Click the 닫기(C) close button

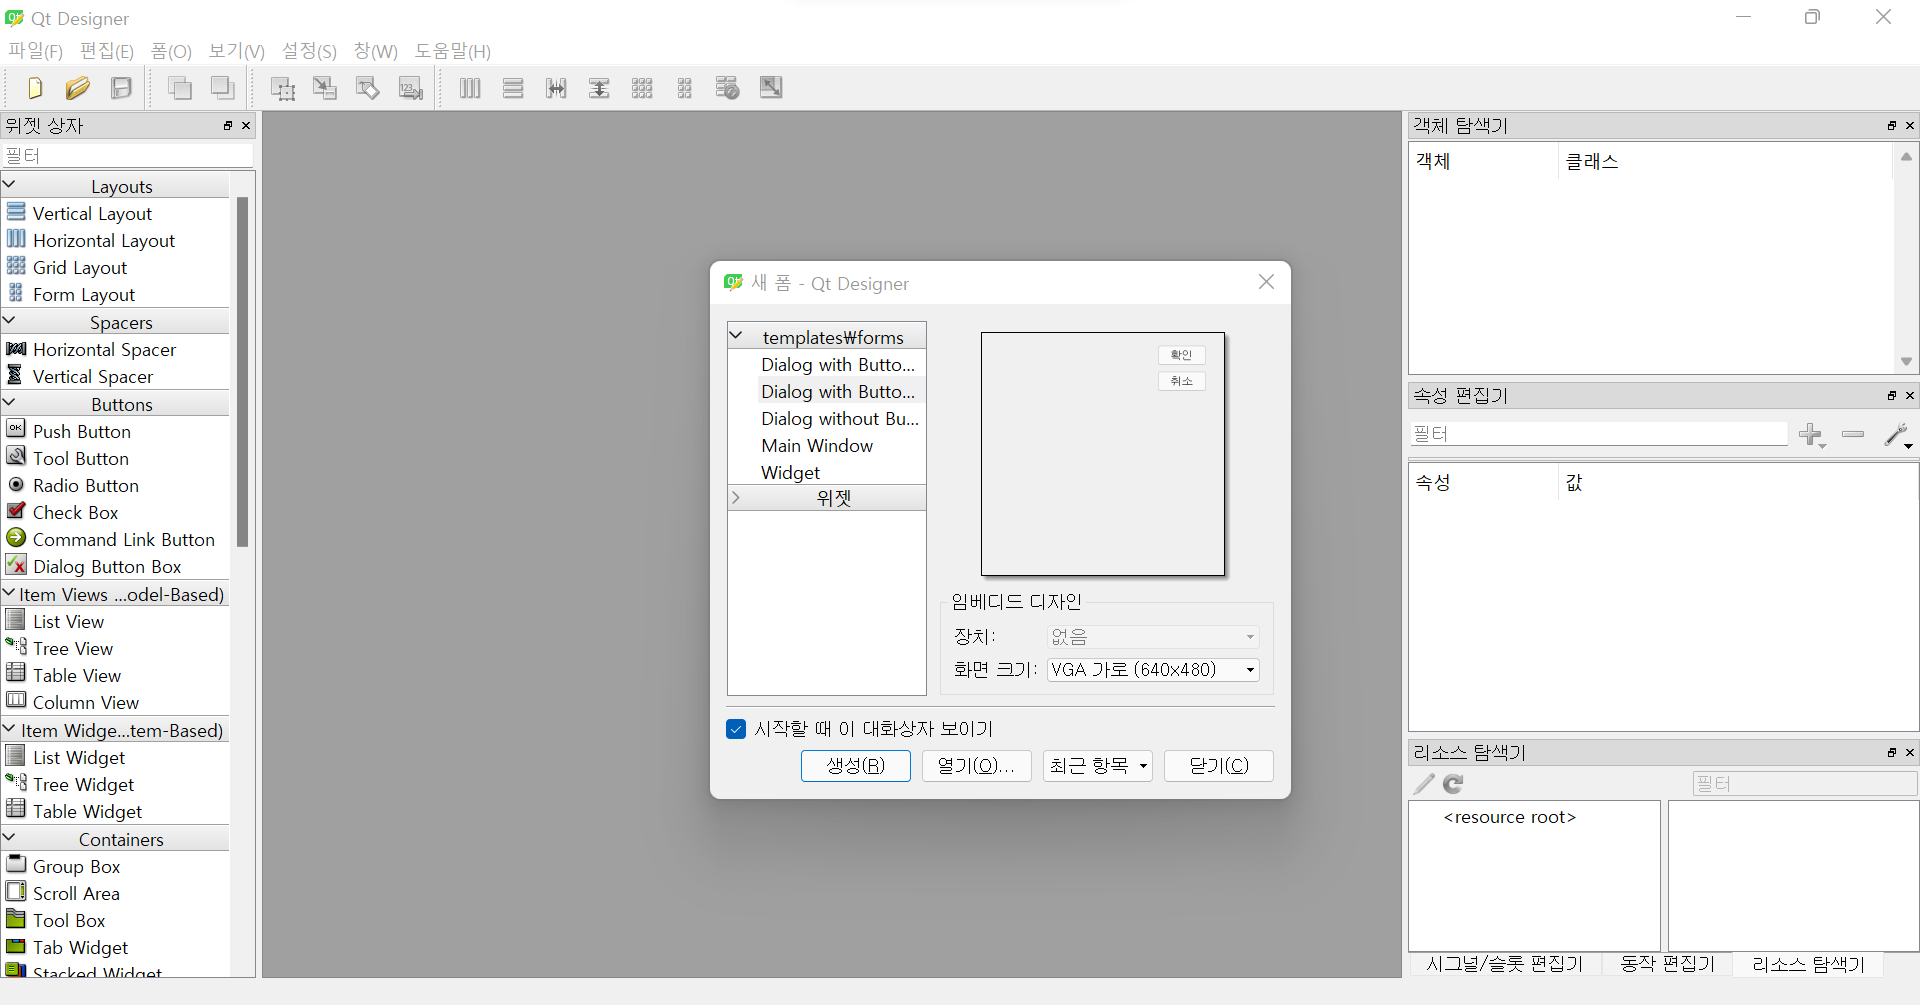(1219, 766)
